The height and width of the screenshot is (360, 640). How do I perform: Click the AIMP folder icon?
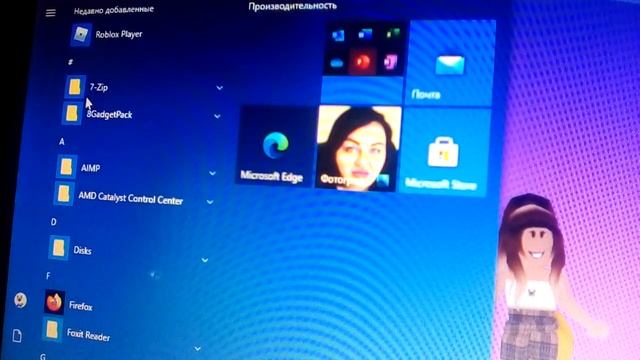pyautogui.click(x=66, y=167)
